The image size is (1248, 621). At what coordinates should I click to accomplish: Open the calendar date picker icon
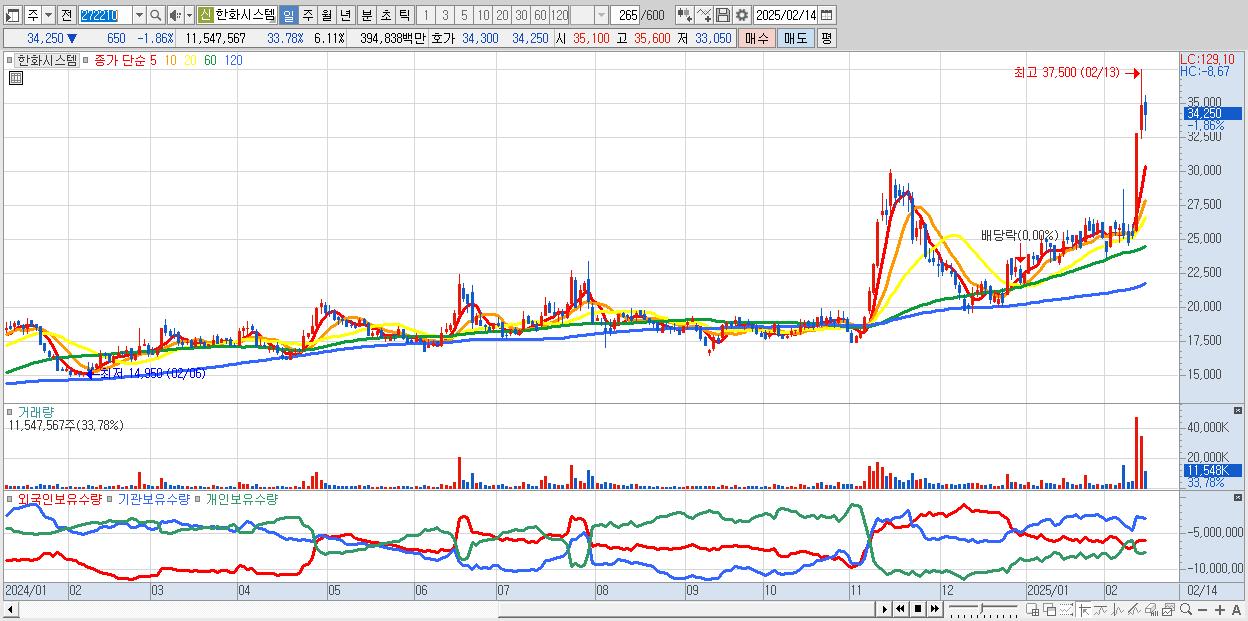tap(827, 15)
